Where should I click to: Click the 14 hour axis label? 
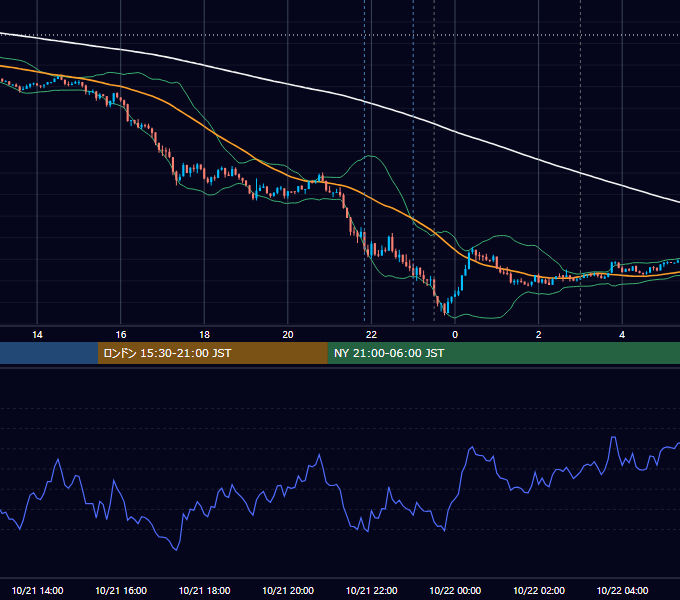point(37,335)
